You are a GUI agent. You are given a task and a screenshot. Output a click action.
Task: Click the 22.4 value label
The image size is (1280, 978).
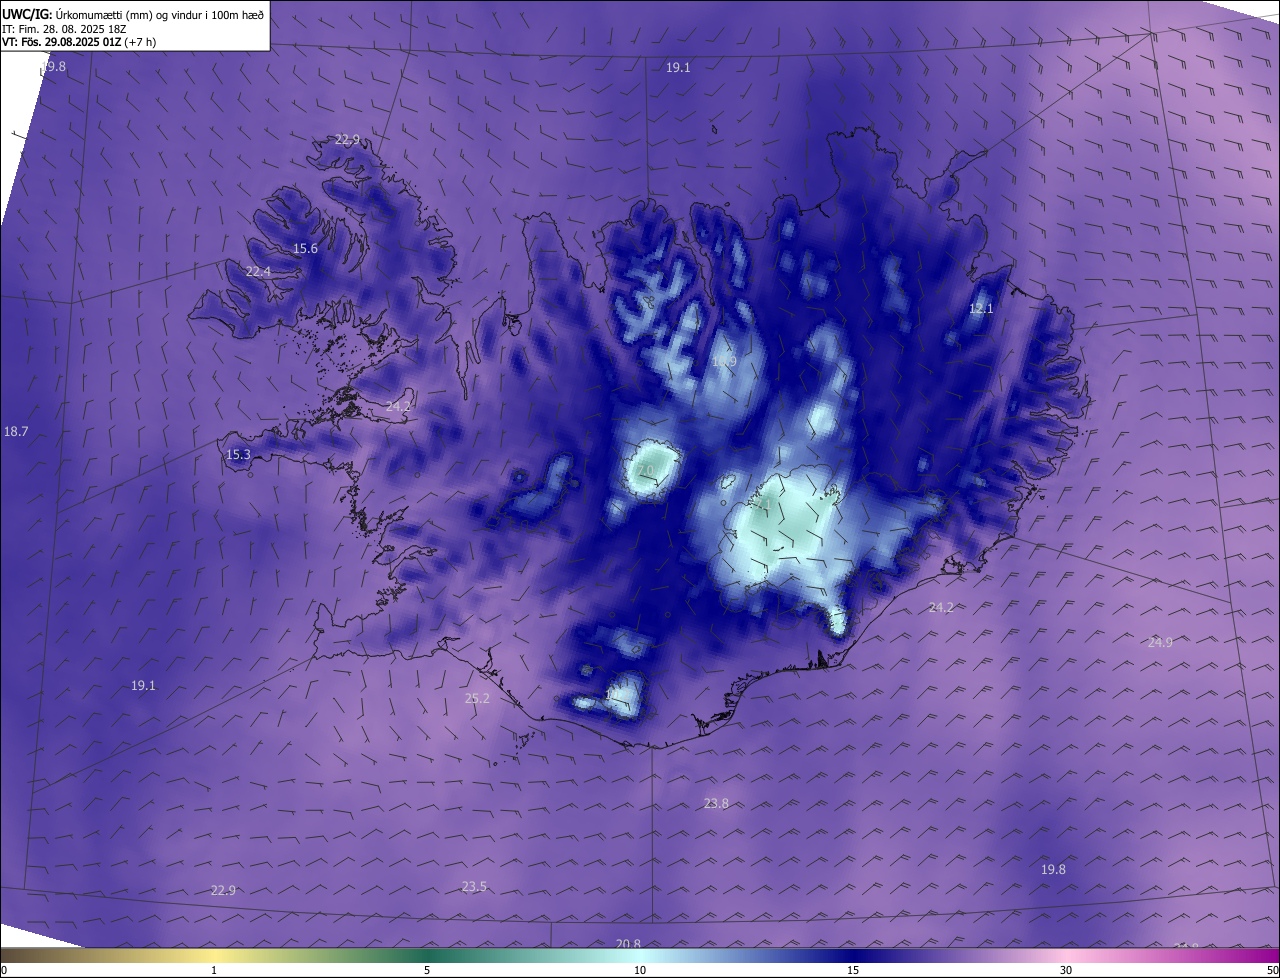click(x=258, y=272)
